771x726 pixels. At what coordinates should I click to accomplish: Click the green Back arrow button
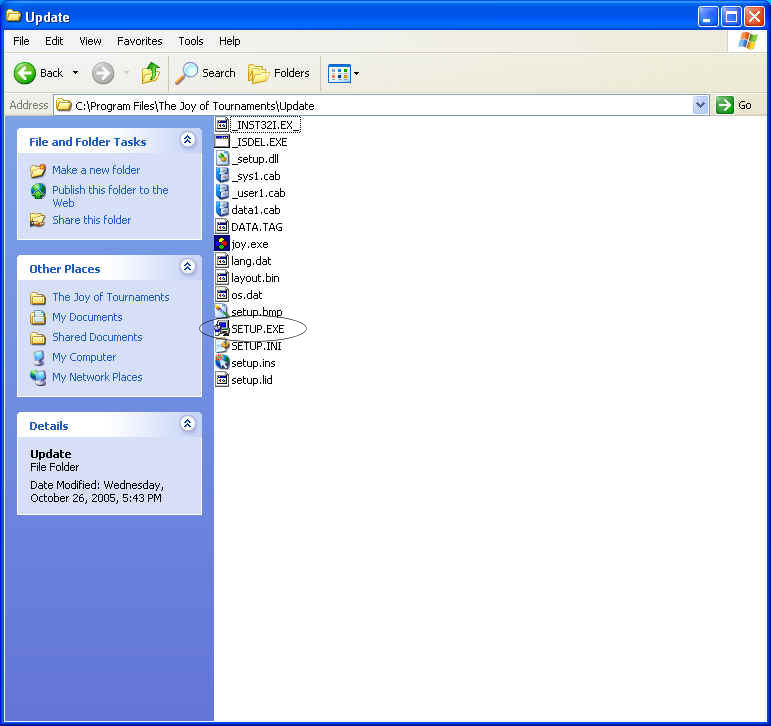click(26, 73)
